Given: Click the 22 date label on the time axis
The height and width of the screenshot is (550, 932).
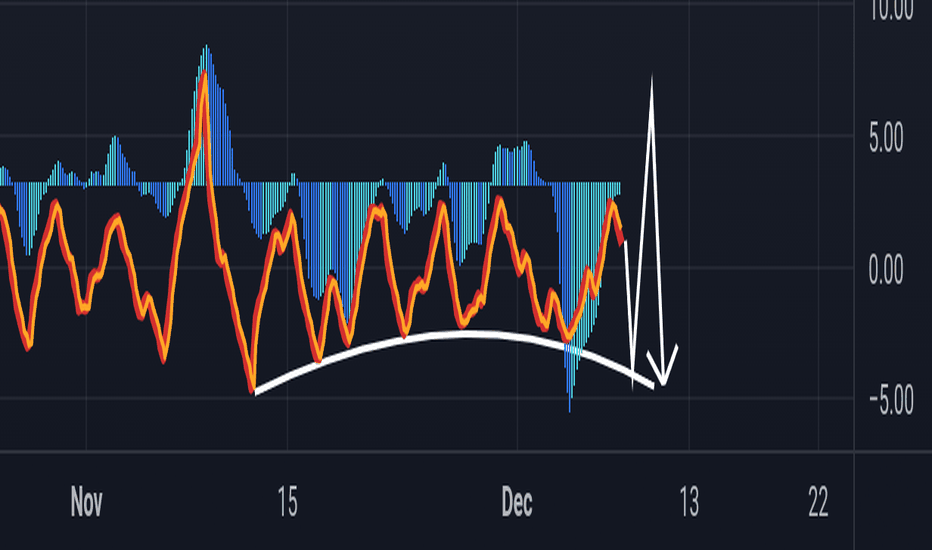Looking at the screenshot, I should tap(818, 502).
